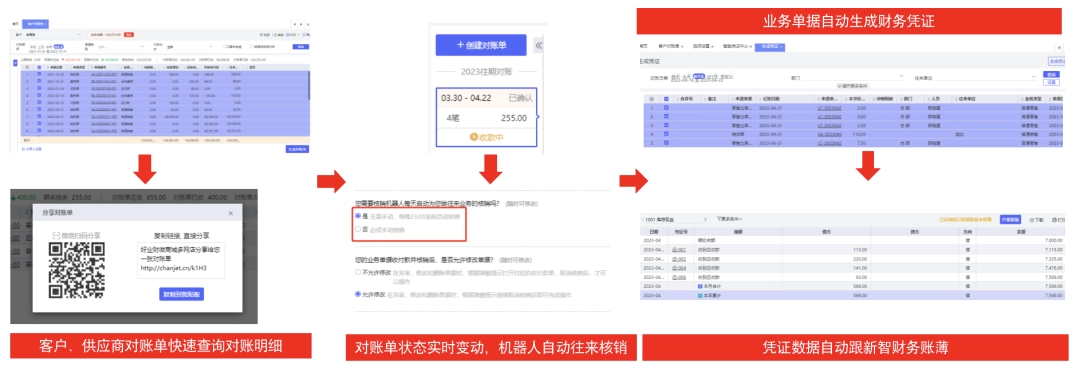Click the WeChat share QR code
This screenshot has width=1080, height=371.
(76, 270)
